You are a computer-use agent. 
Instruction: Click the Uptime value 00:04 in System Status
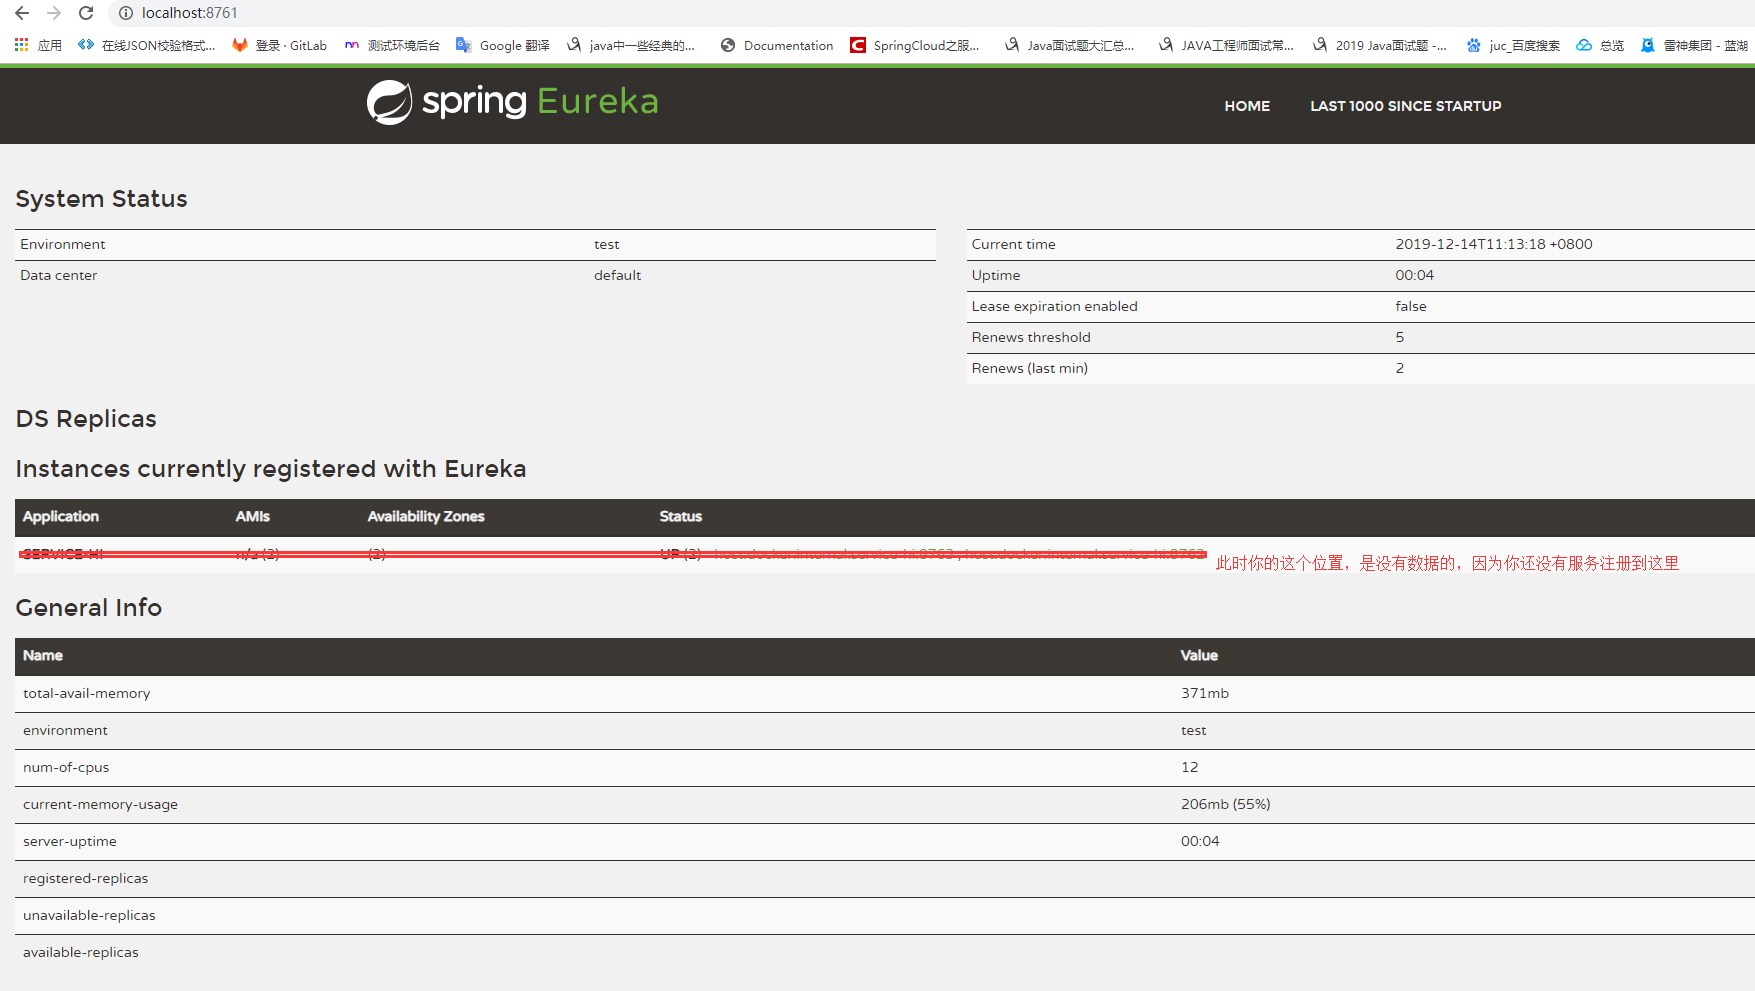(x=1415, y=276)
